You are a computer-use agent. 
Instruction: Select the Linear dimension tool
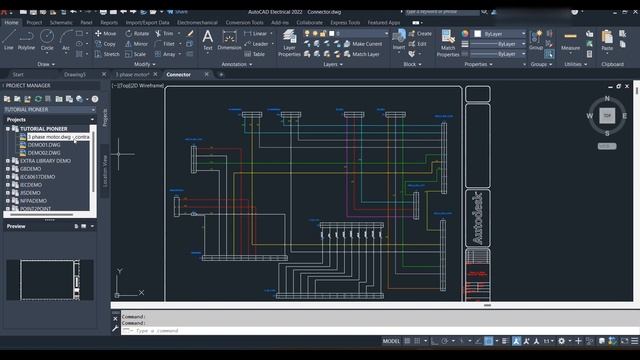tap(256, 33)
